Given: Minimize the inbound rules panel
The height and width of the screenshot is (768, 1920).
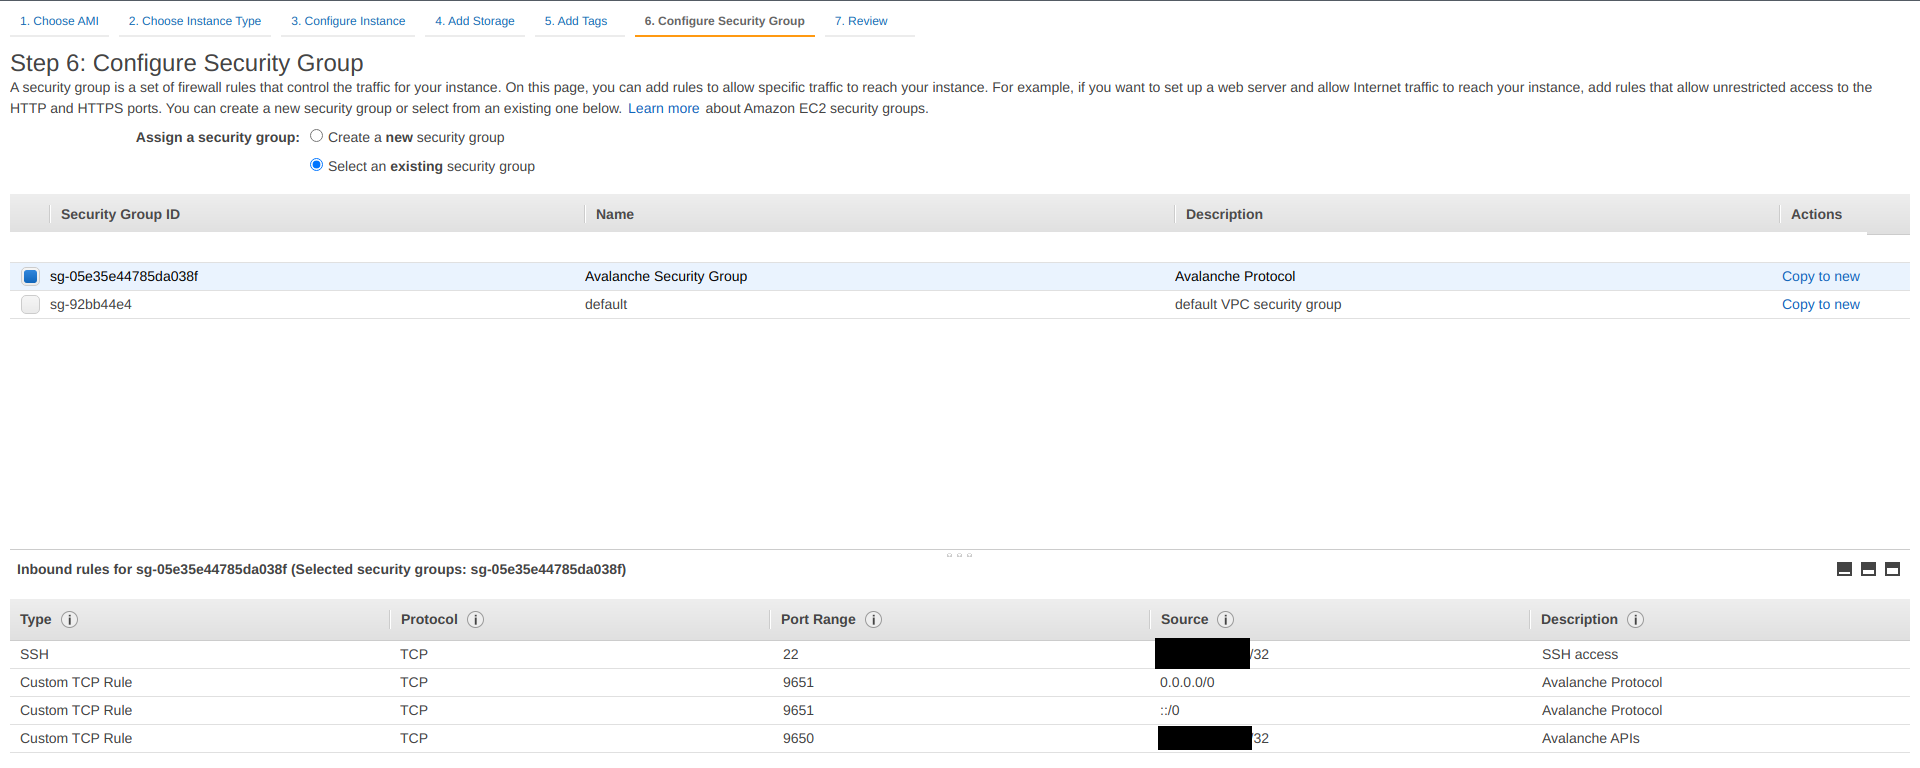Looking at the screenshot, I should (x=1844, y=569).
